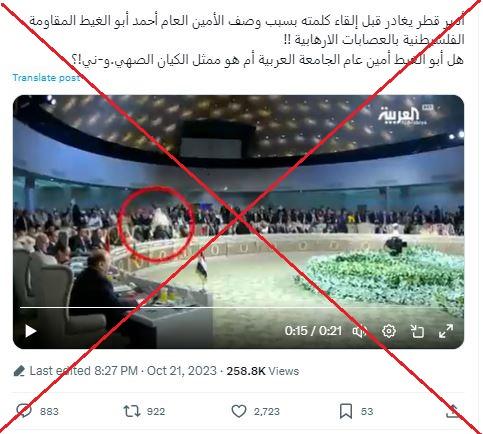Viewport: 483px width, 434px height.
Task: Mute the video using the speaker icon
Action: 360,331
